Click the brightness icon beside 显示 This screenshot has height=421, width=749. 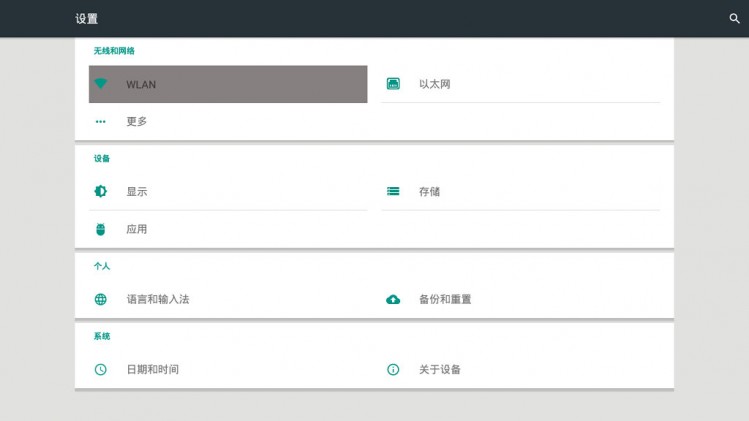pyautogui.click(x=100, y=191)
